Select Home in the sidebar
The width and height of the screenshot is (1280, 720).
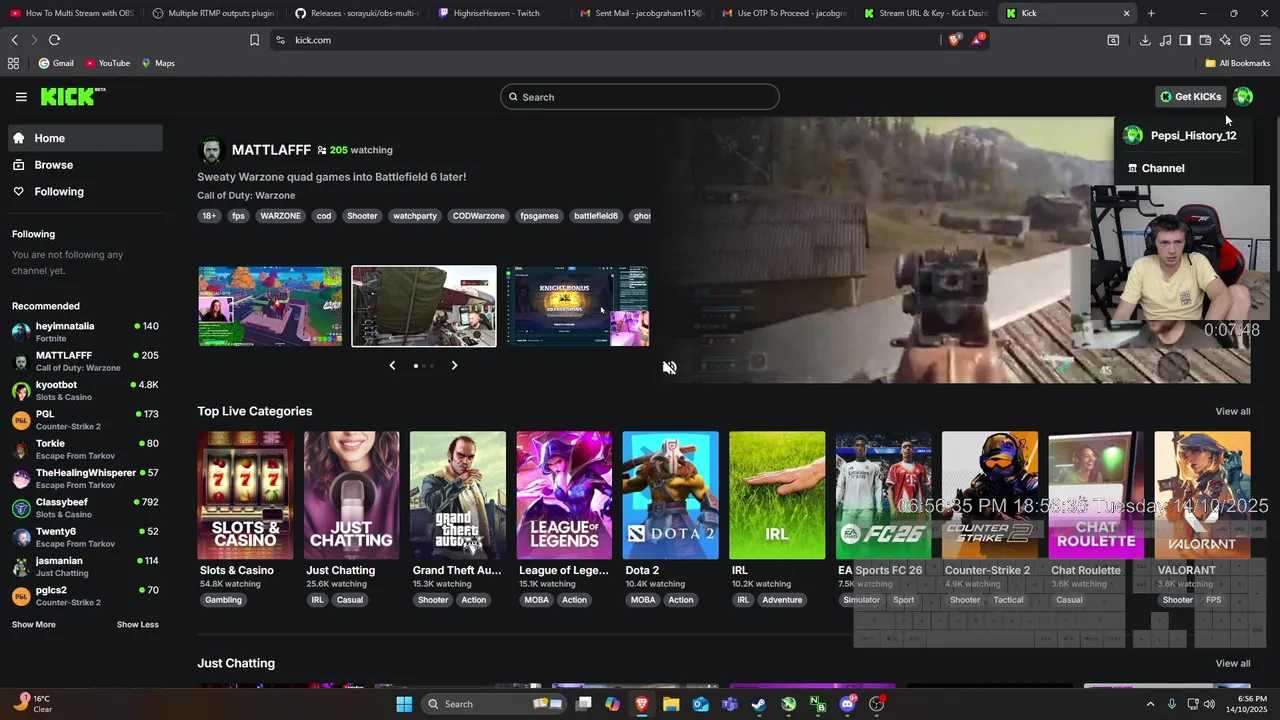pos(85,138)
